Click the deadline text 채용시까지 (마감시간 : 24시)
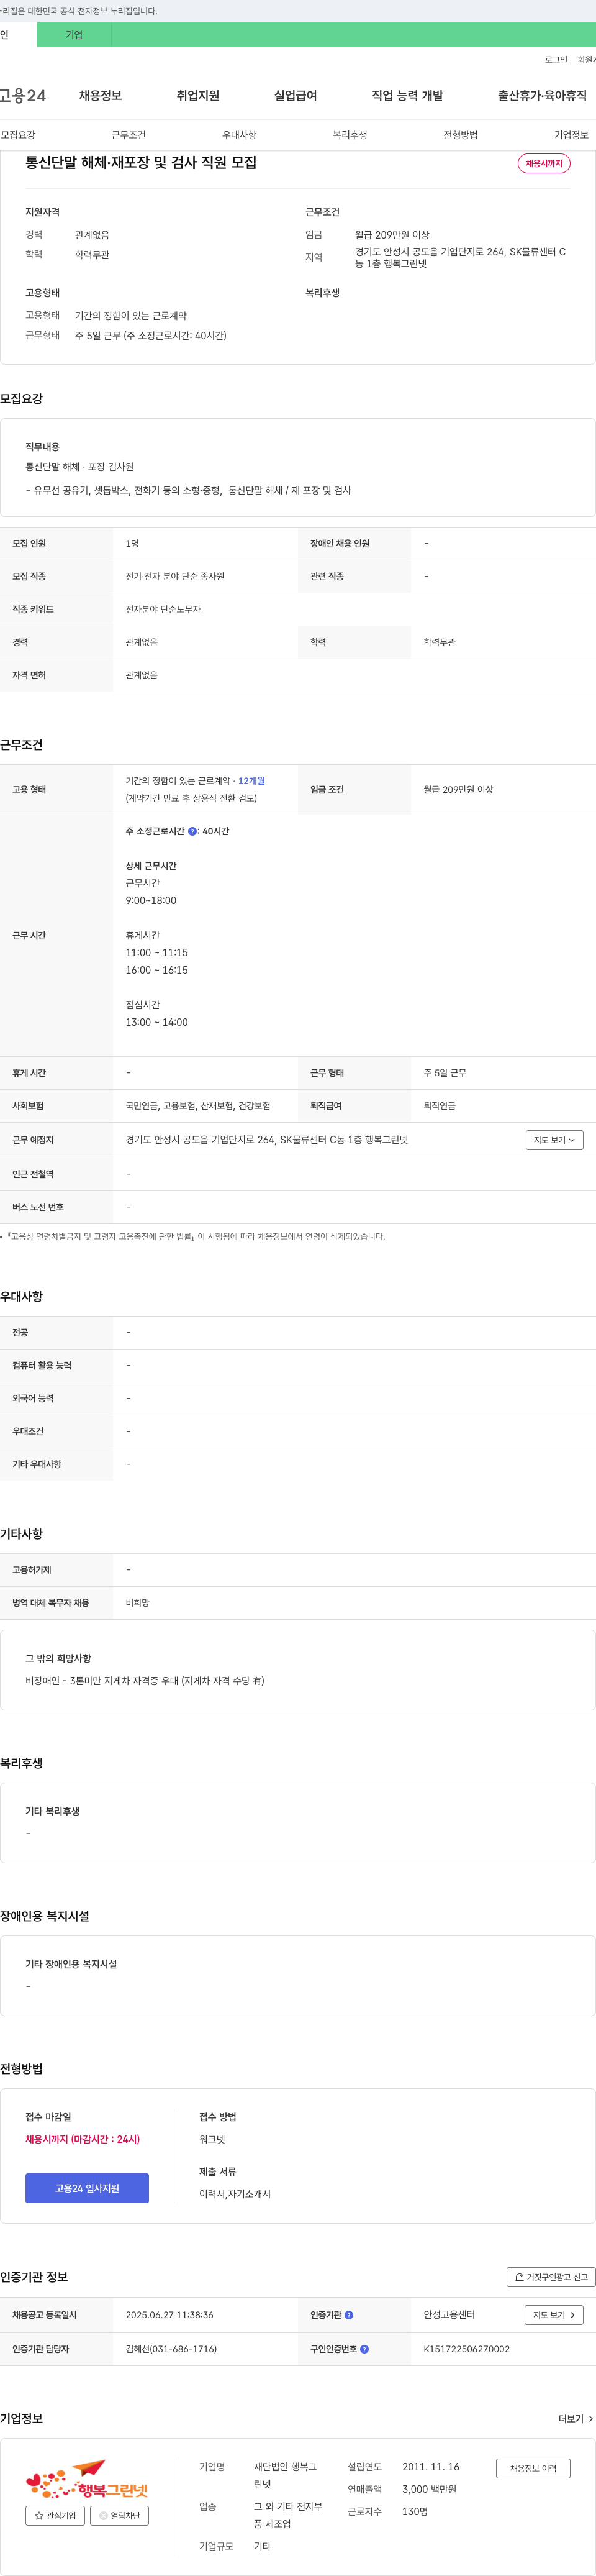This screenshot has width=596, height=2576. click(83, 2139)
